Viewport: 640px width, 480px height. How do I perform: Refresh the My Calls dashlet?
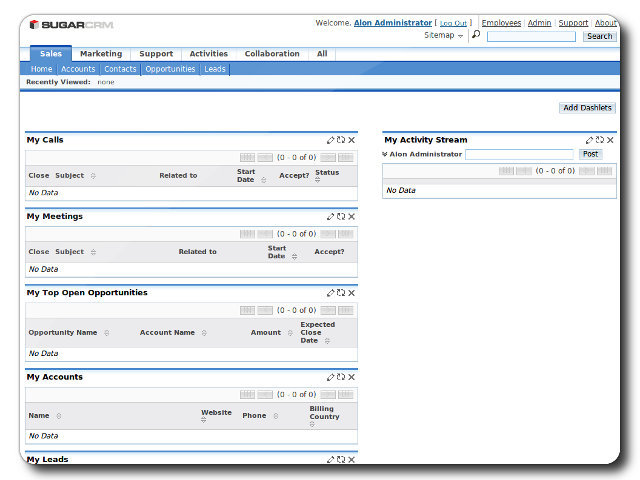tap(341, 140)
